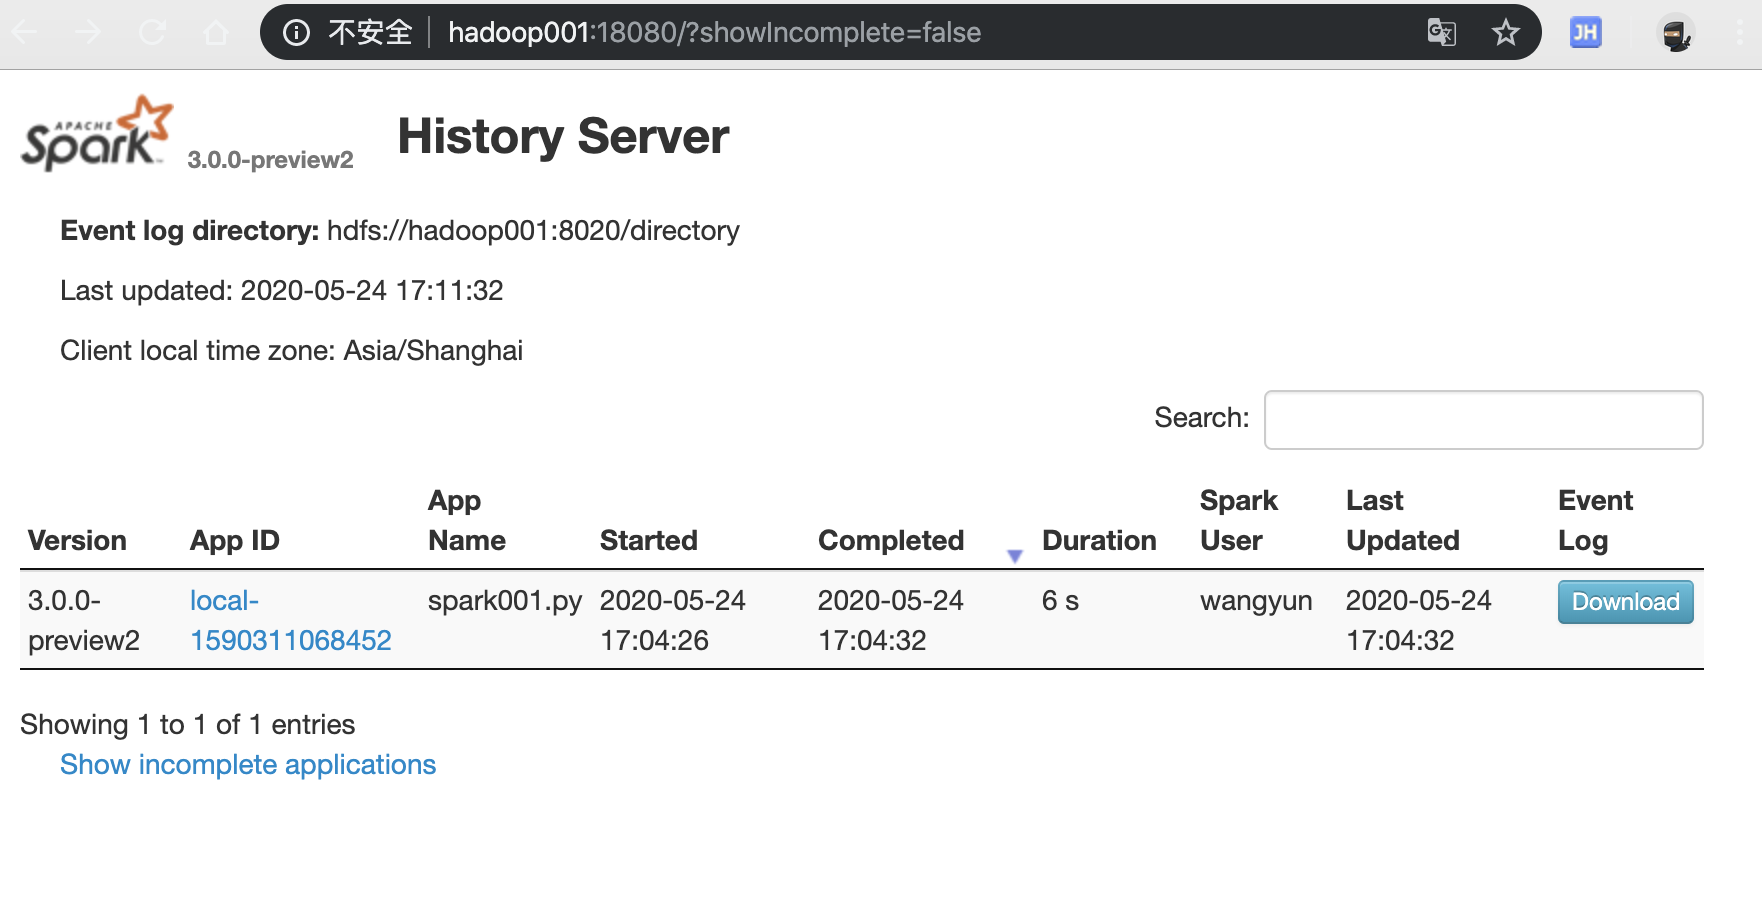Reload the History Server page

(152, 32)
